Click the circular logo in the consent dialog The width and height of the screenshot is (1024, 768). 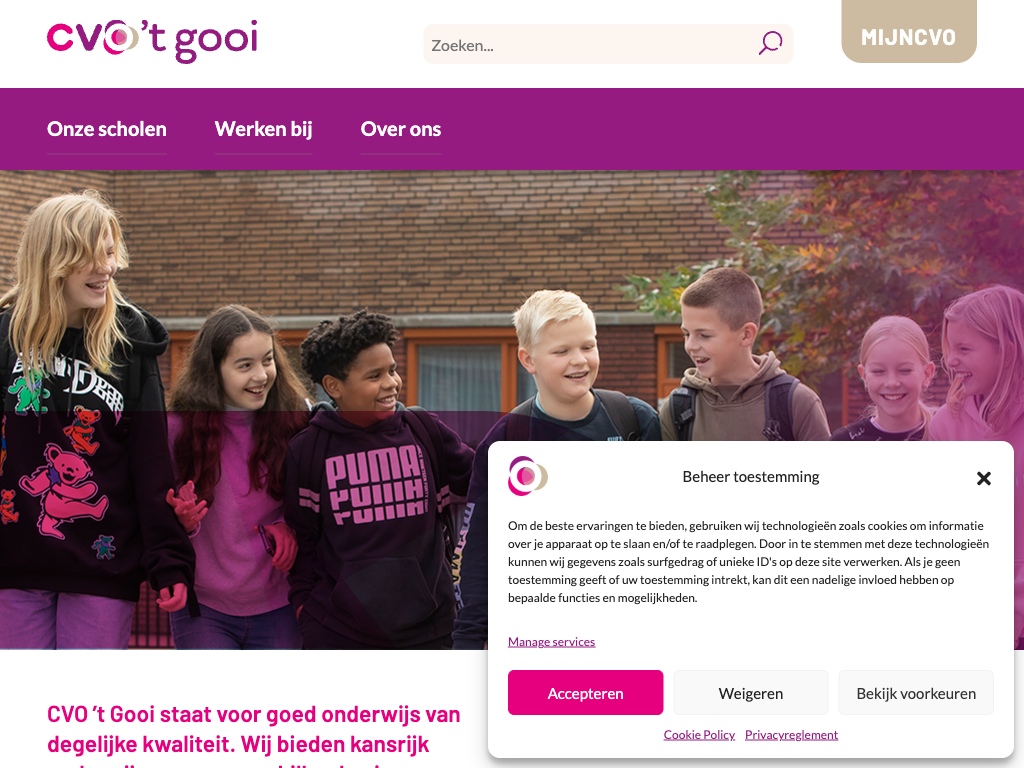(x=528, y=476)
